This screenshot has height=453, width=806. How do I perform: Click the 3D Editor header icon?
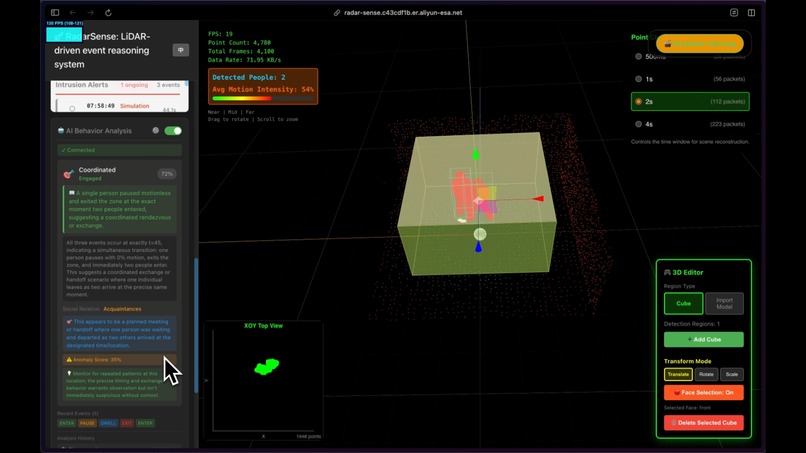667,273
